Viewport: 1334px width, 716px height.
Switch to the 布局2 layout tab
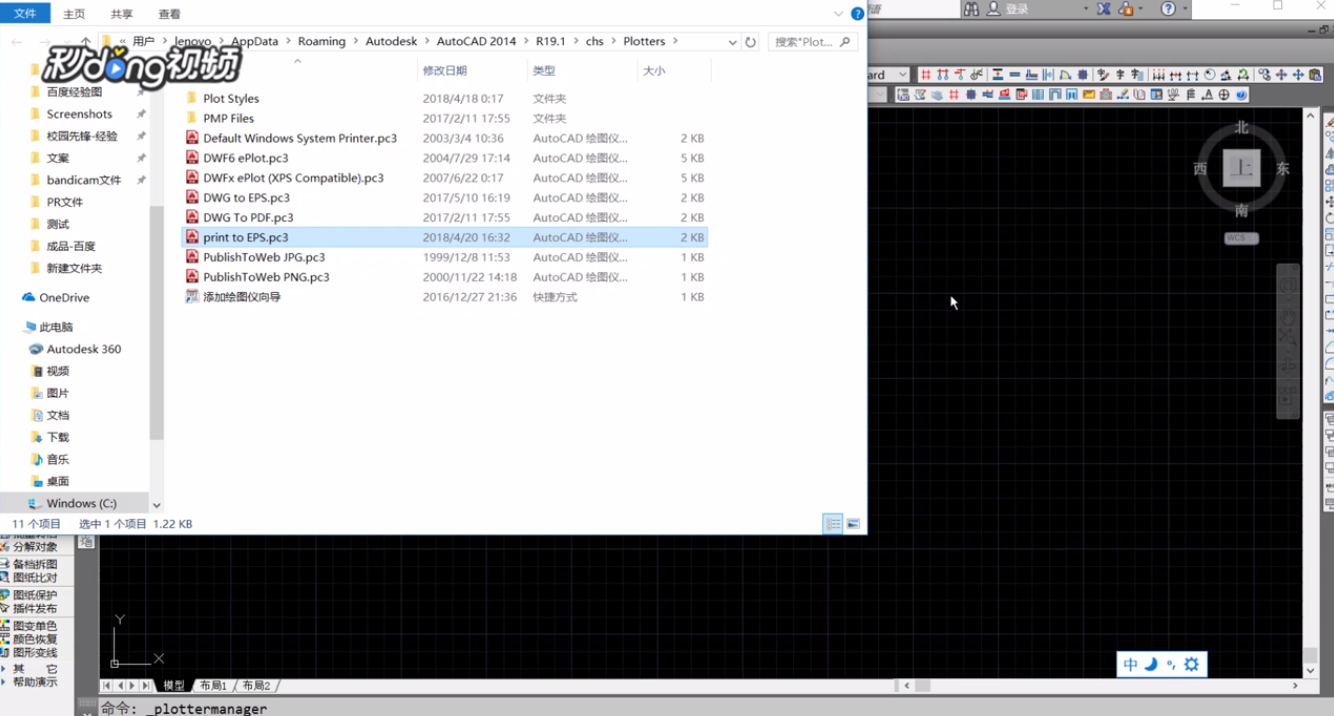[x=256, y=686]
